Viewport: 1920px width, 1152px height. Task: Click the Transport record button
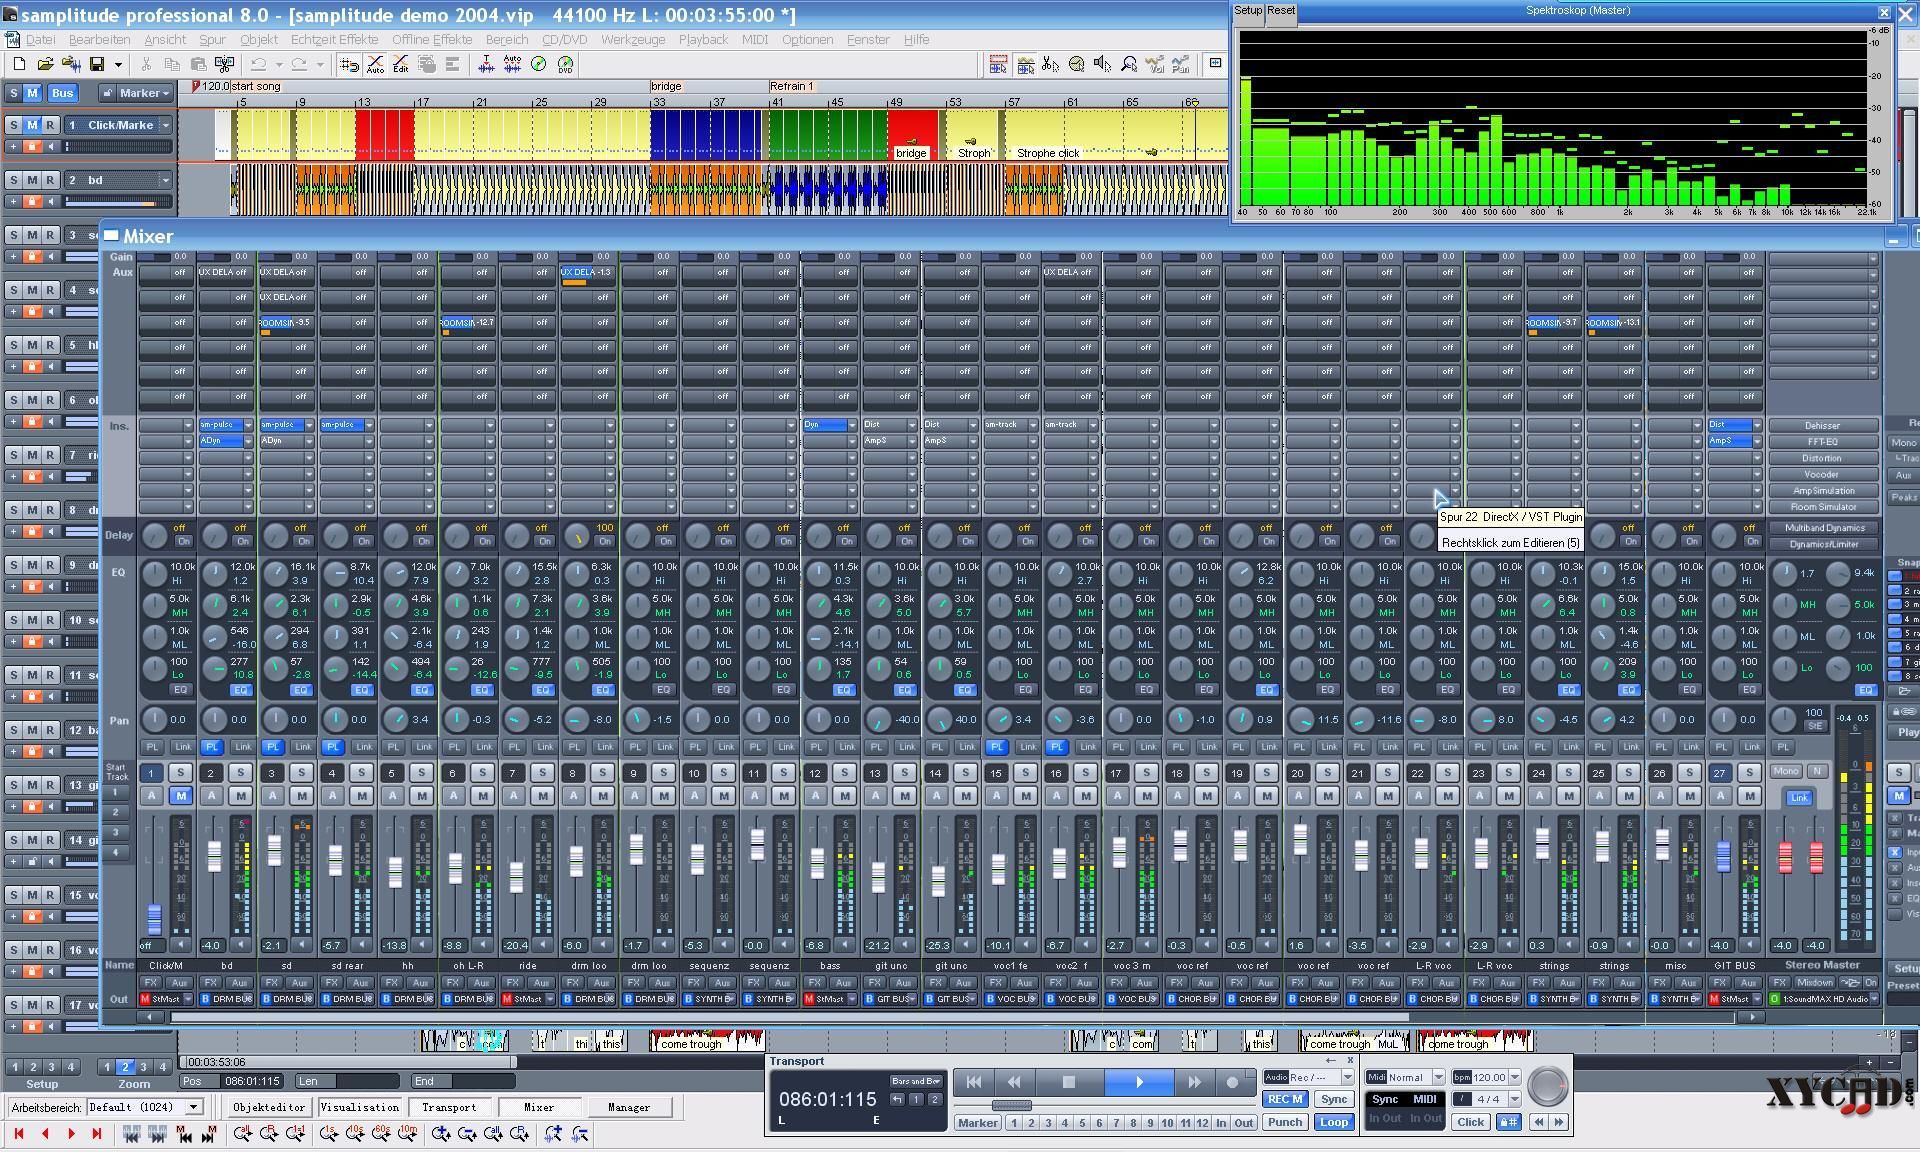[x=1232, y=1082]
